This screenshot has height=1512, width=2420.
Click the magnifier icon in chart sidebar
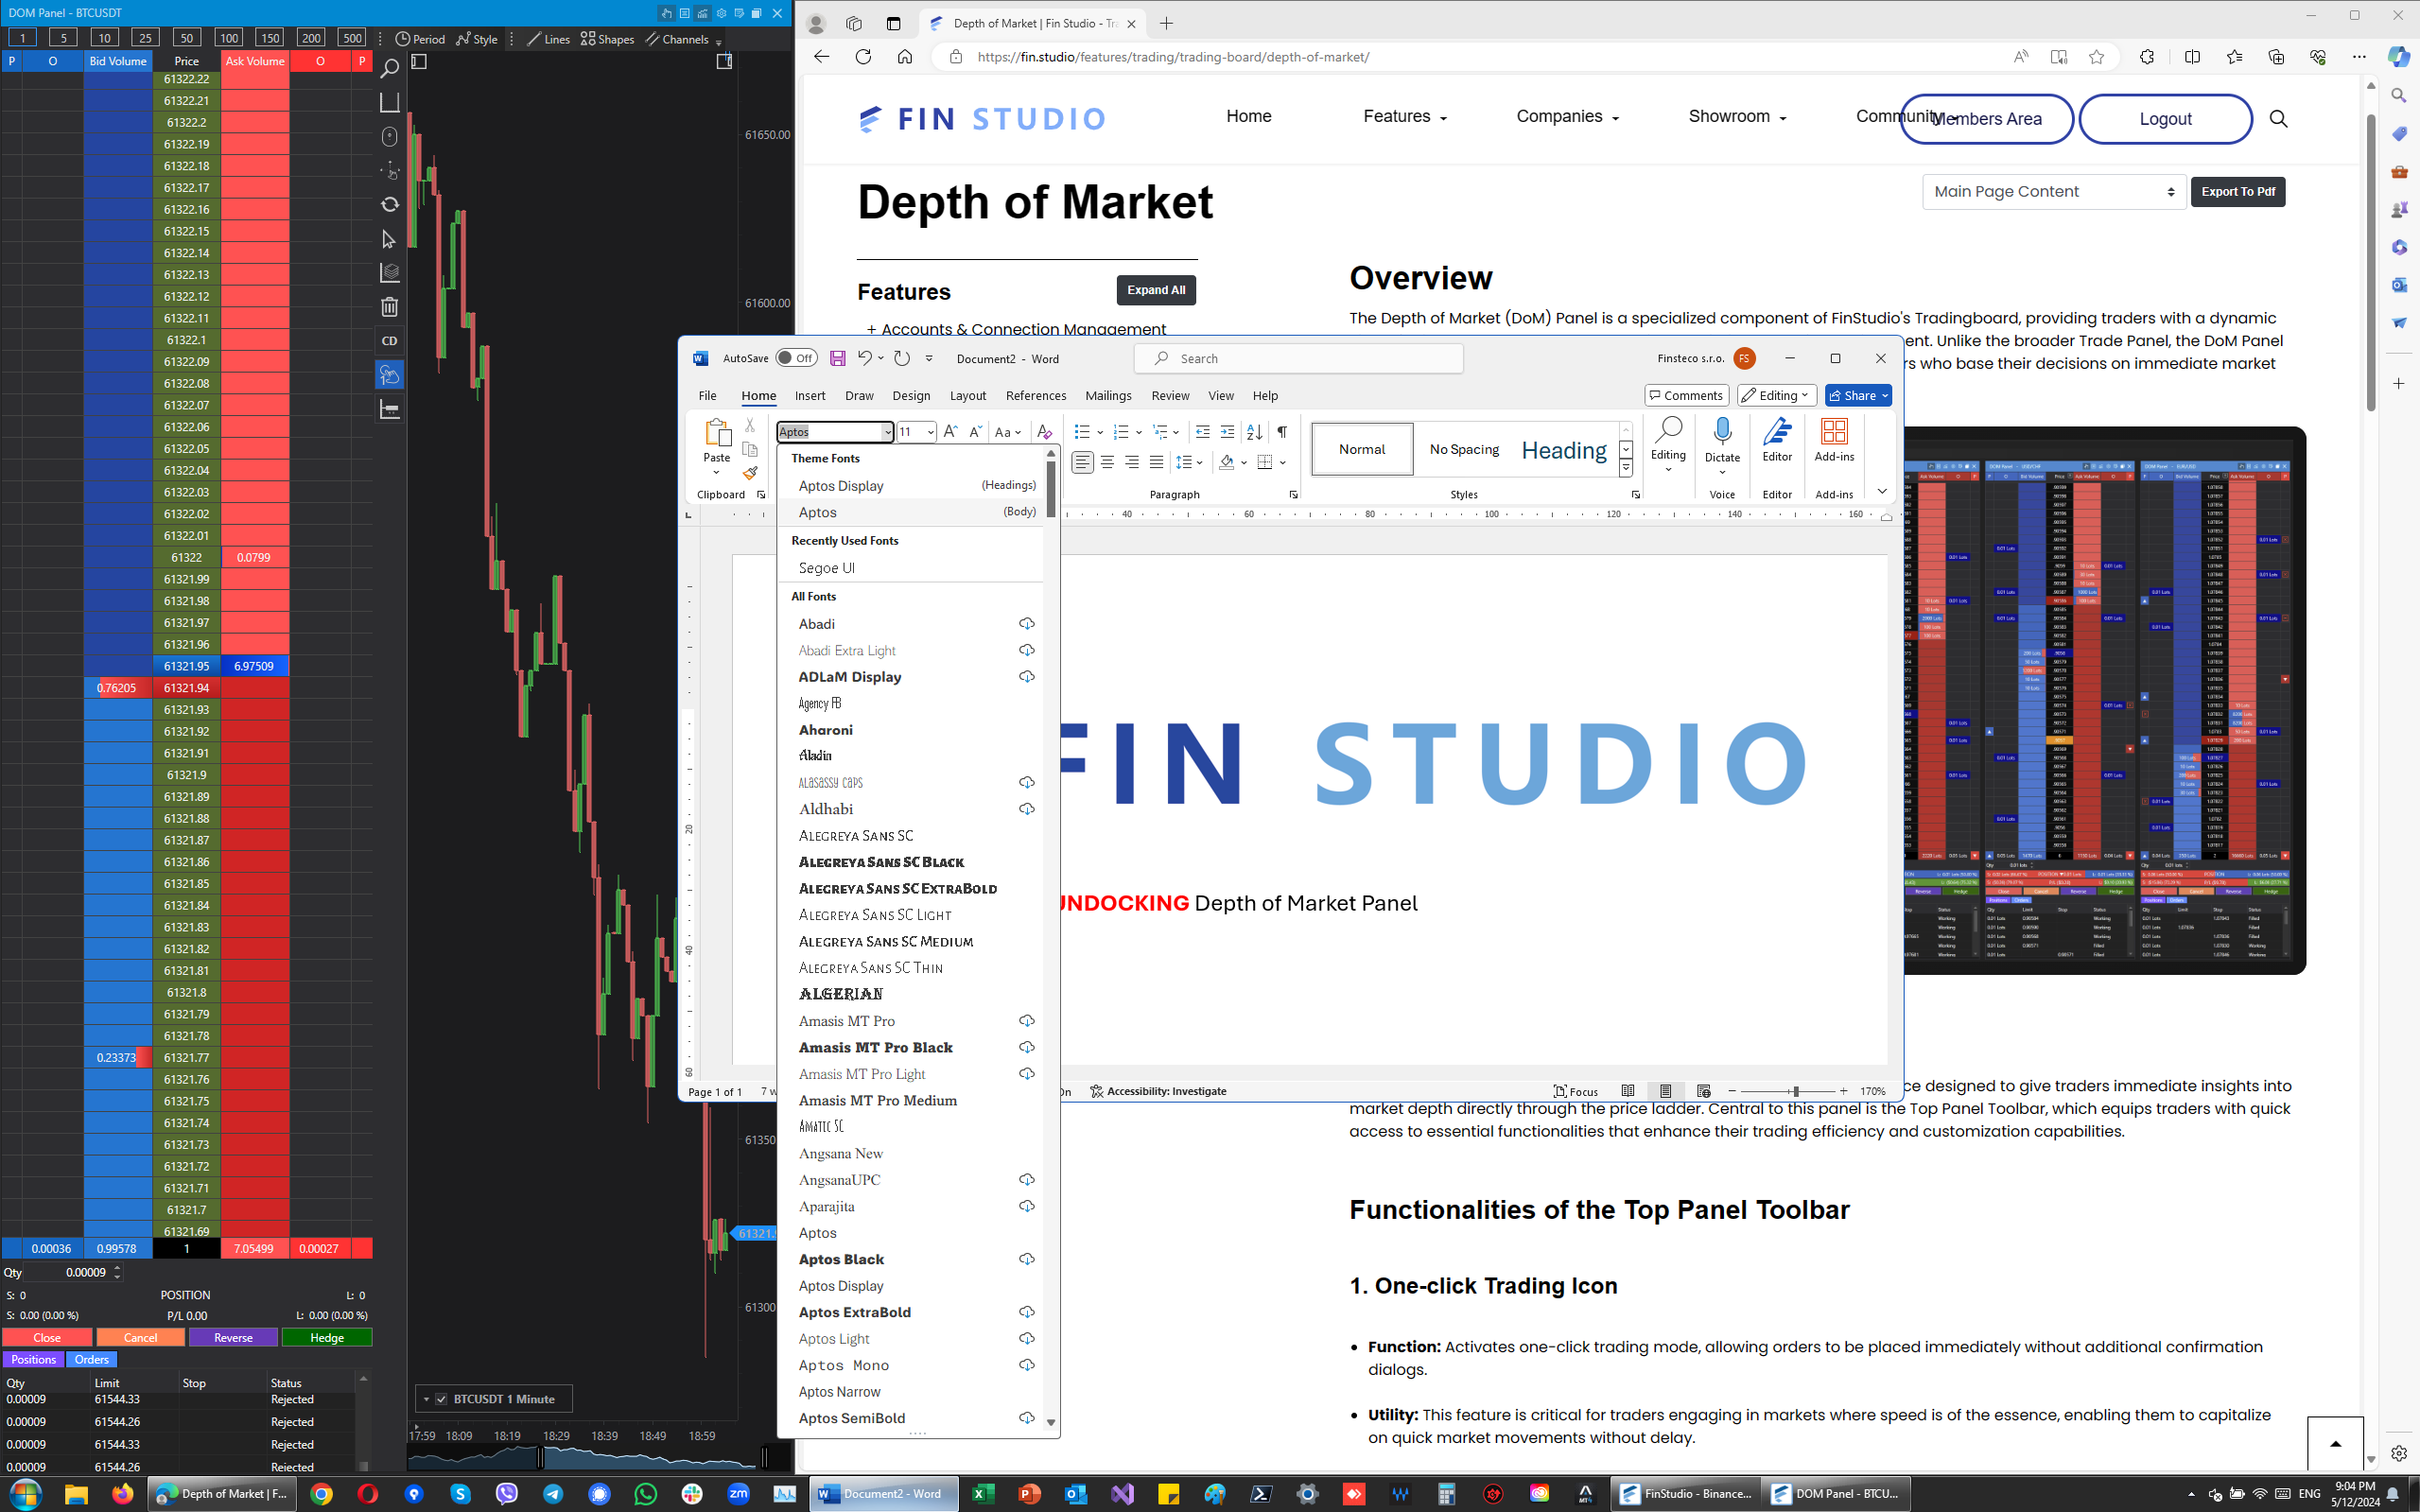click(390, 68)
